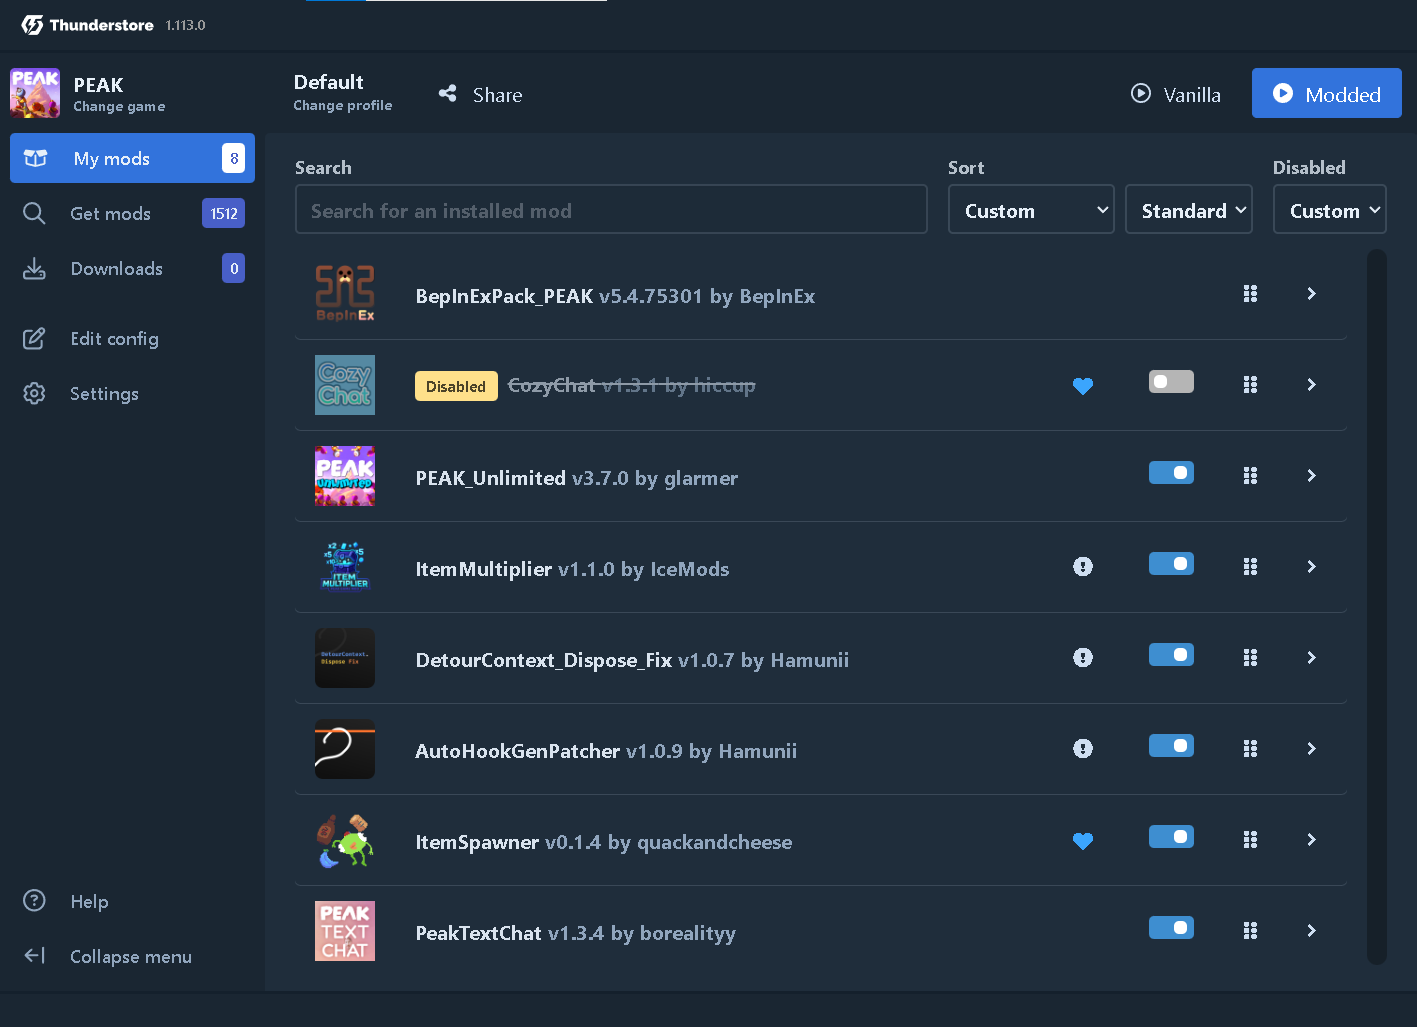The width and height of the screenshot is (1417, 1027).
Task: Toggle off AutoHookGenPatcher mod
Action: coord(1171,746)
